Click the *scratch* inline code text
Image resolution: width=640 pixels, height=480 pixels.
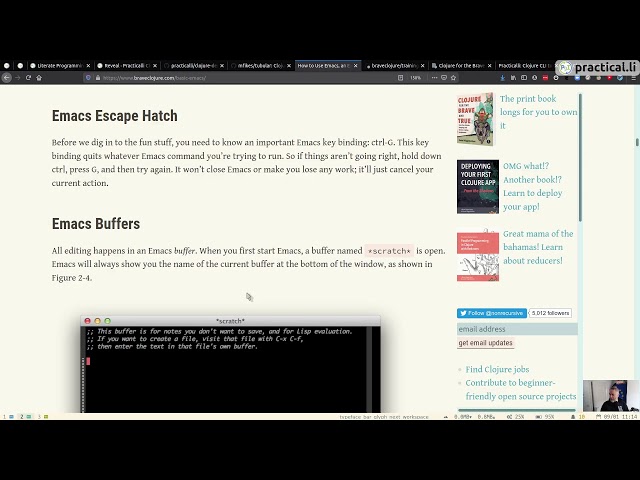coord(389,251)
